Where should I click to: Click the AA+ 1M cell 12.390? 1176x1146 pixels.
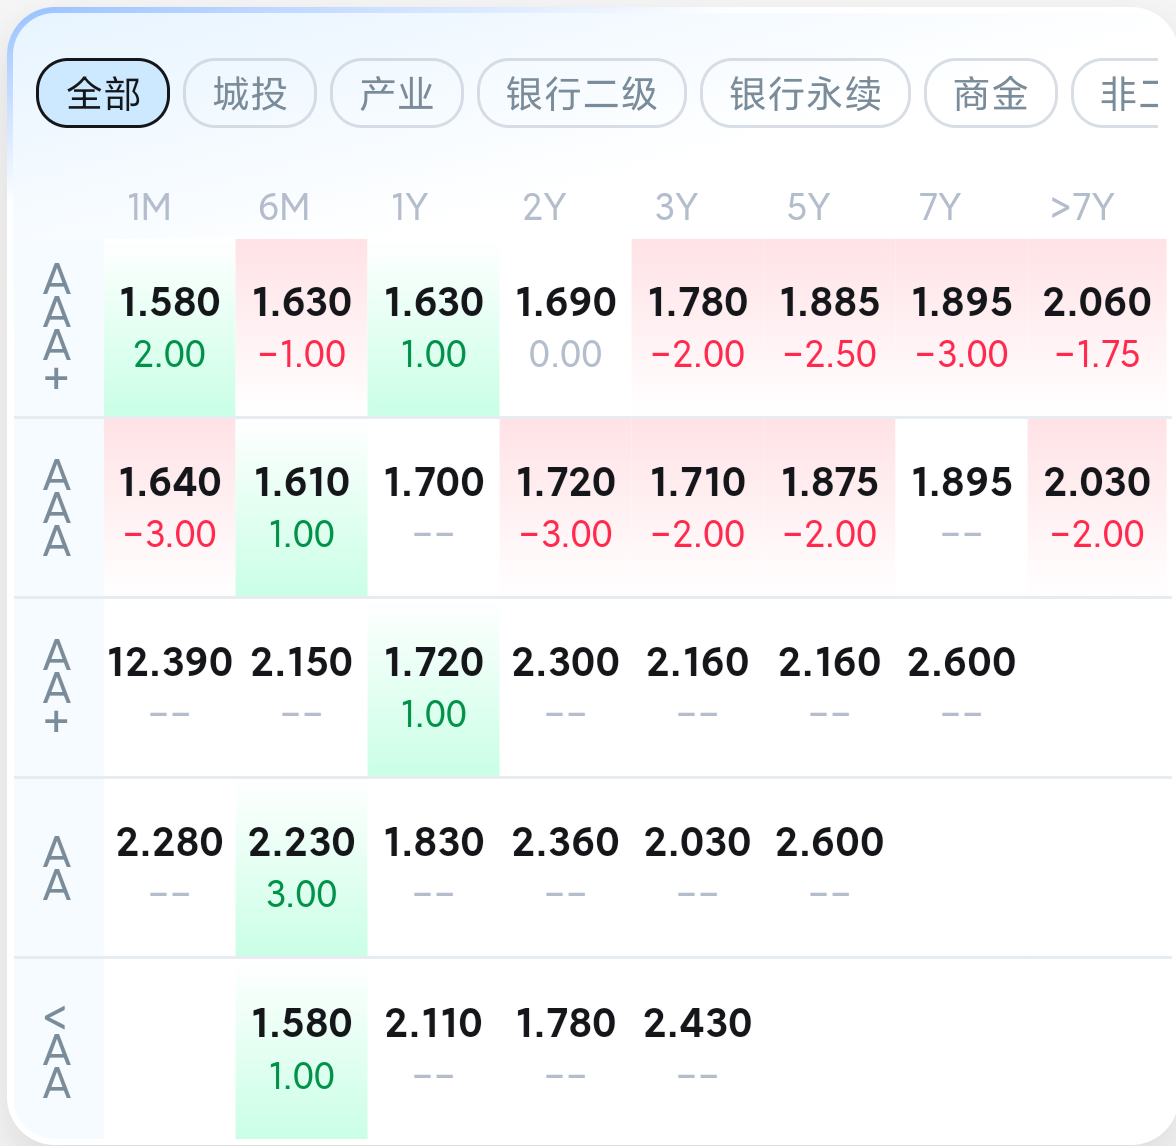(169, 687)
